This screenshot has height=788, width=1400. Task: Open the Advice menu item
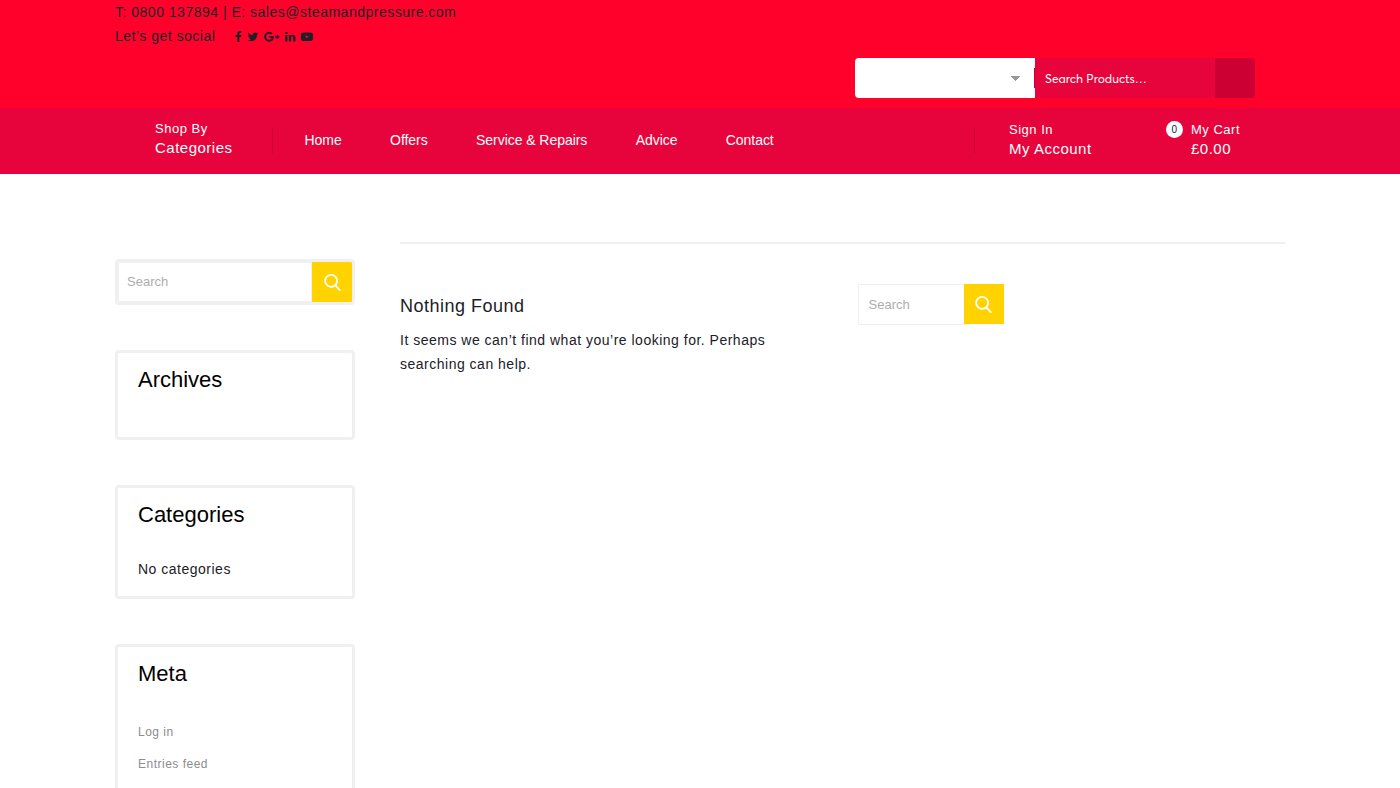coord(656,140)
